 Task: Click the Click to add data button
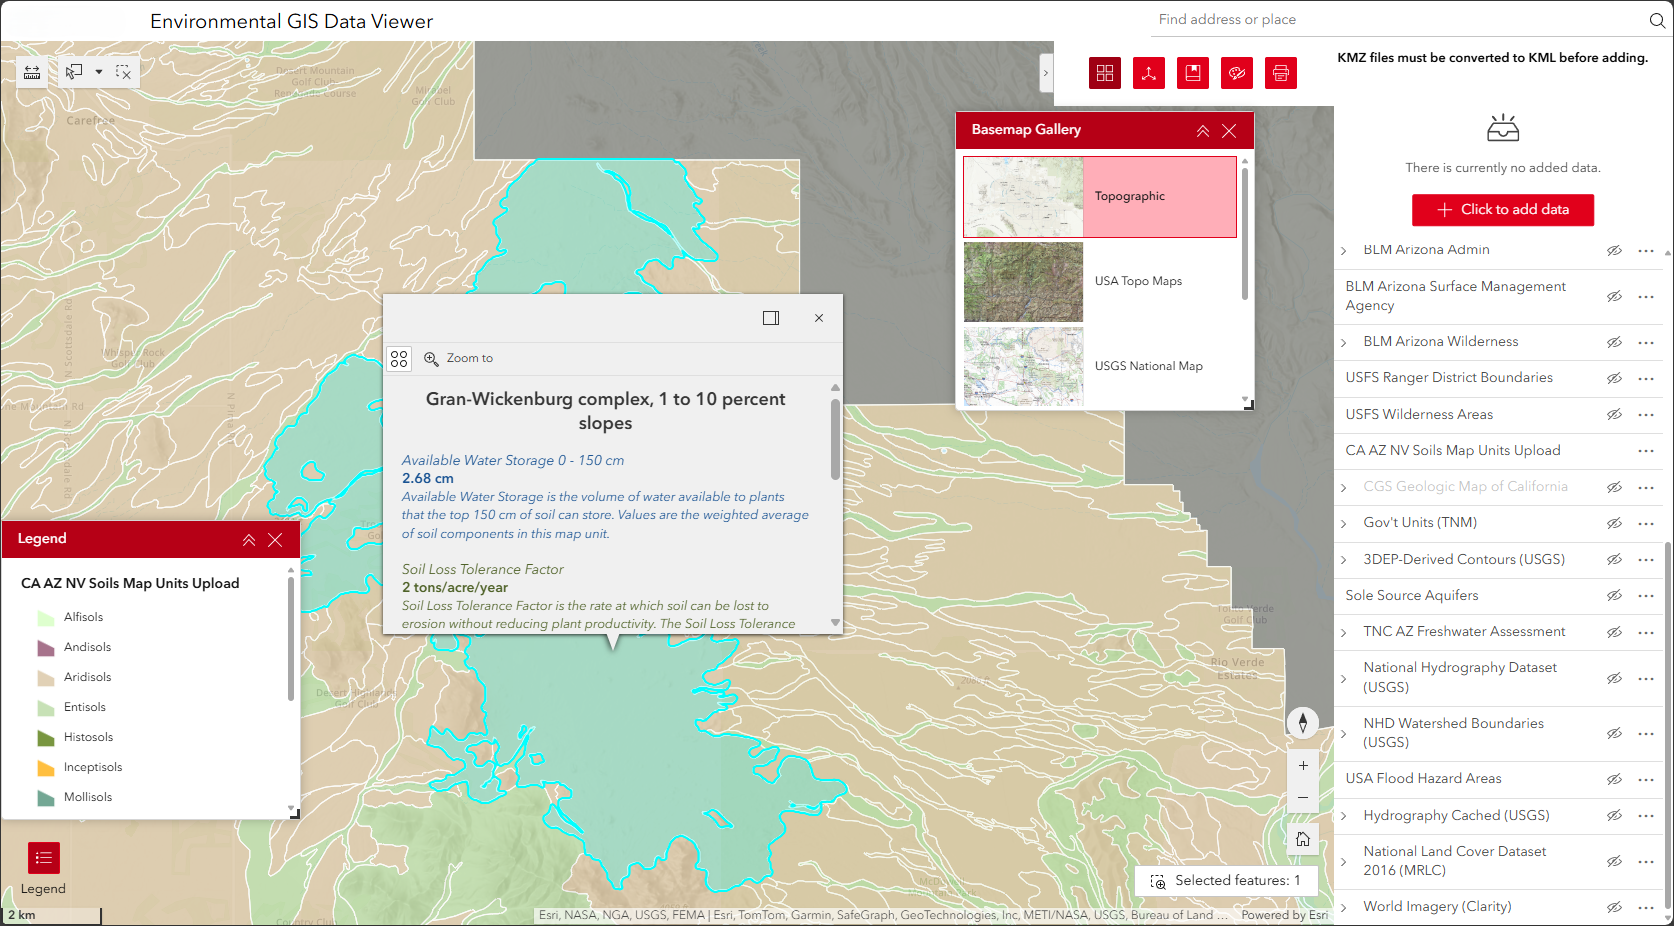1502,210
